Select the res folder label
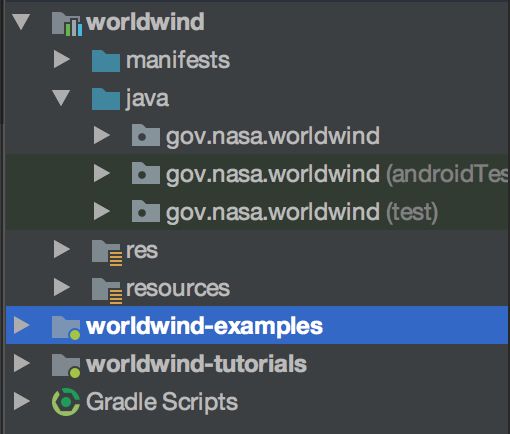 142,251
